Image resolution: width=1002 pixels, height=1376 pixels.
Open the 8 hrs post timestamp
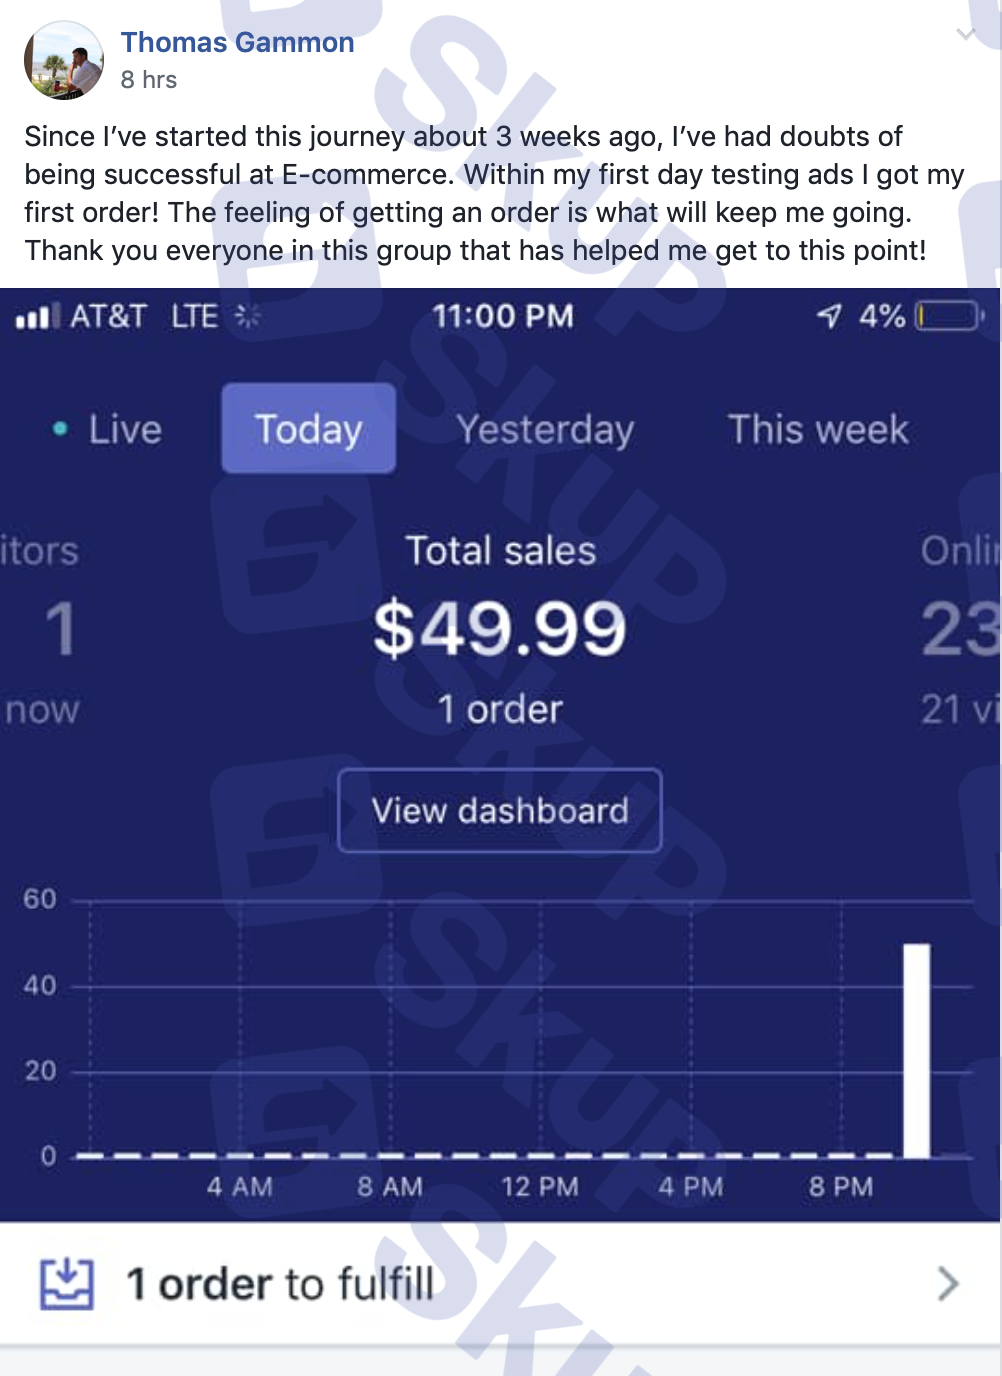pyautogui.click(x=149, y=80)
